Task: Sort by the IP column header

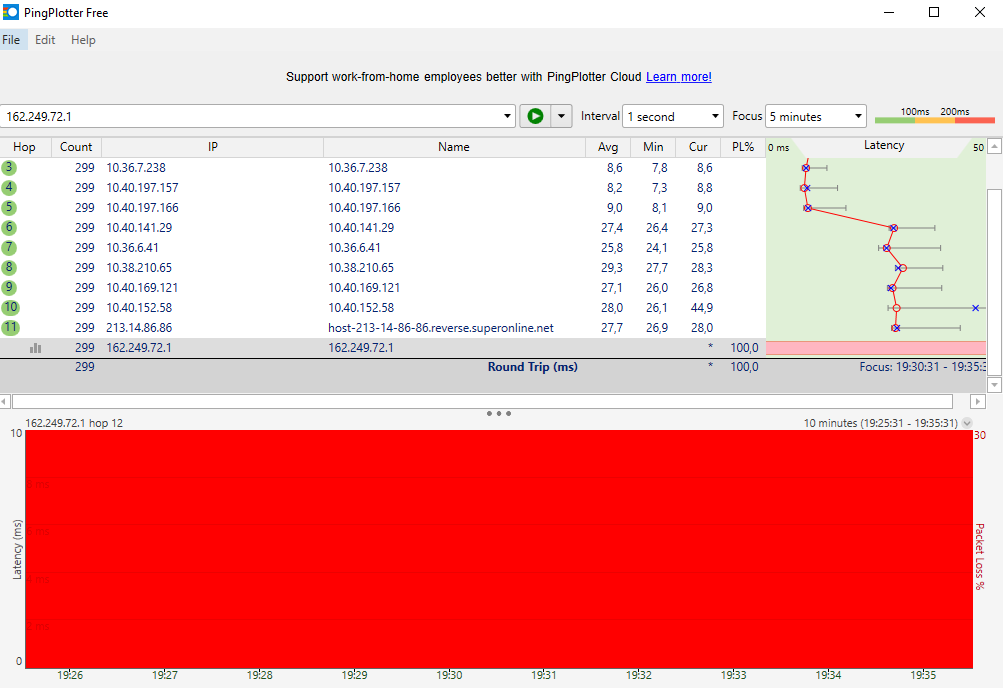Action: 212,147
